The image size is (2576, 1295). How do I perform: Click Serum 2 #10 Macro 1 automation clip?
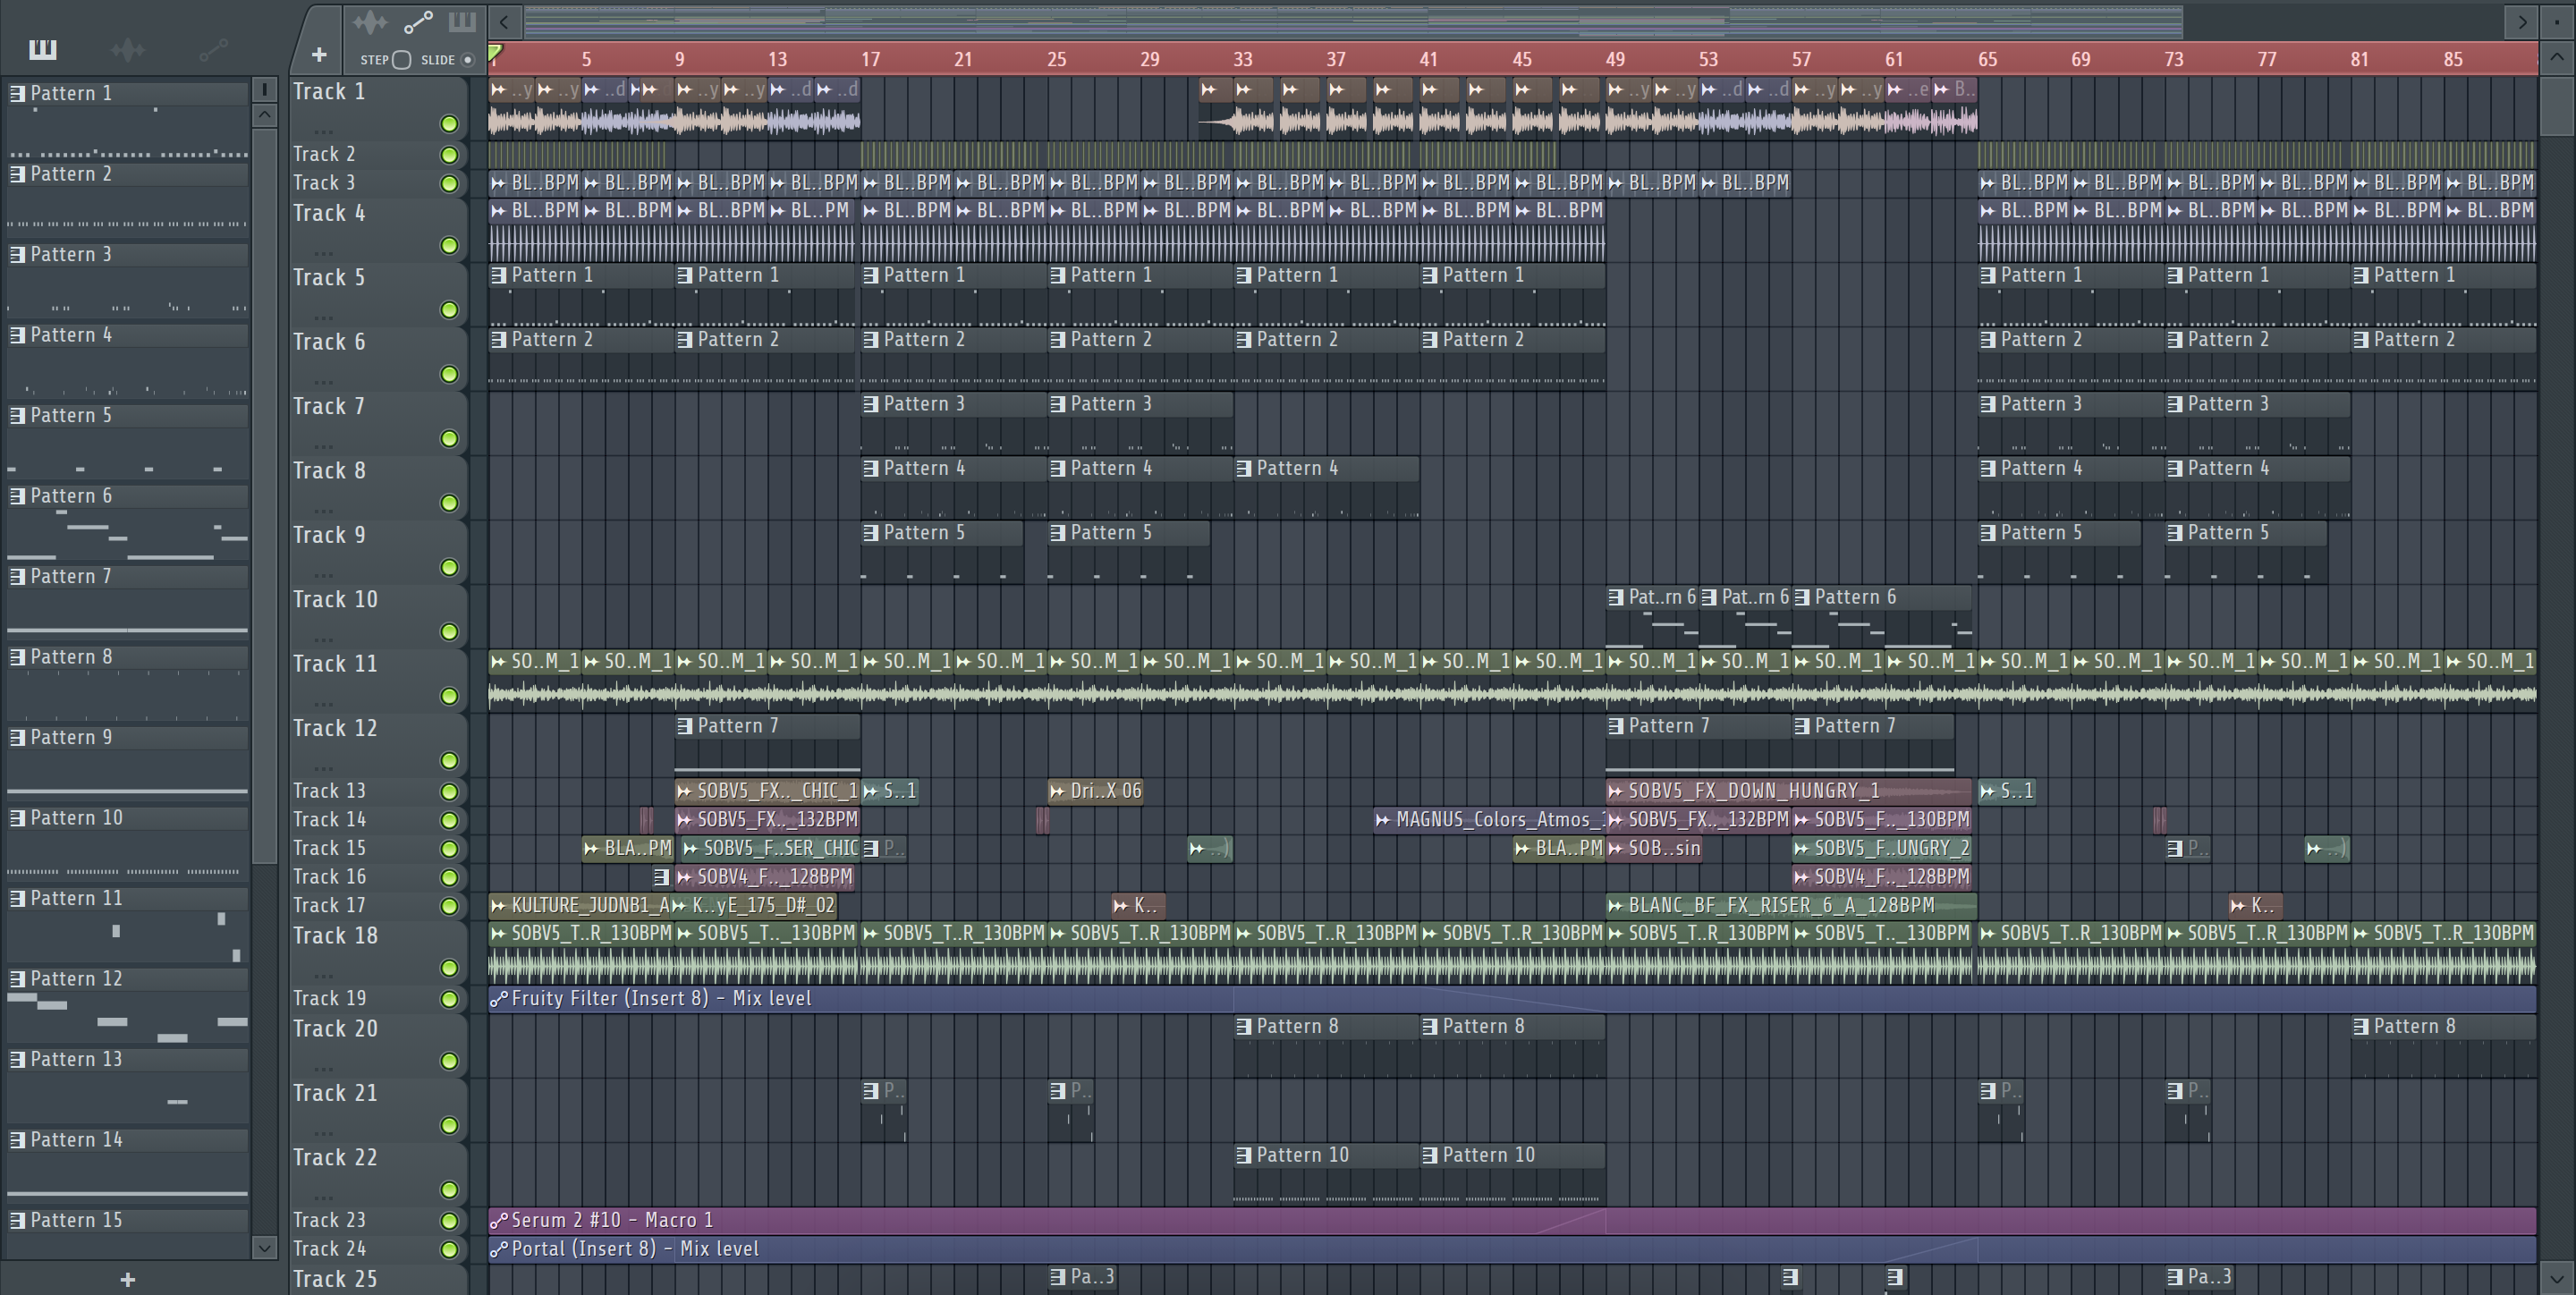point(1512,1221)
